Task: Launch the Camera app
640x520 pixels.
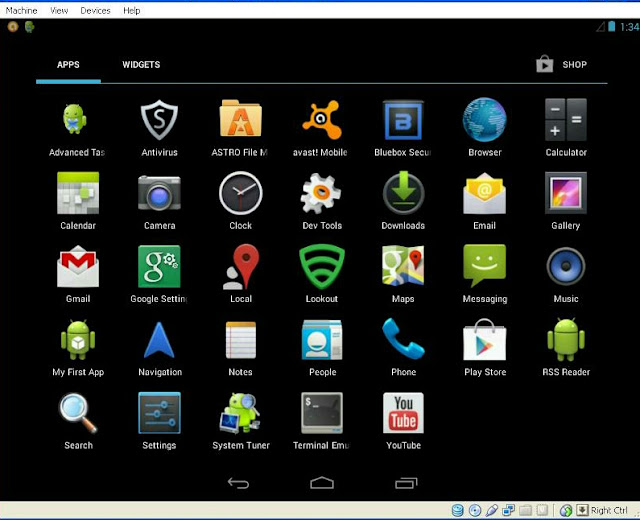Action: point(159,201)
